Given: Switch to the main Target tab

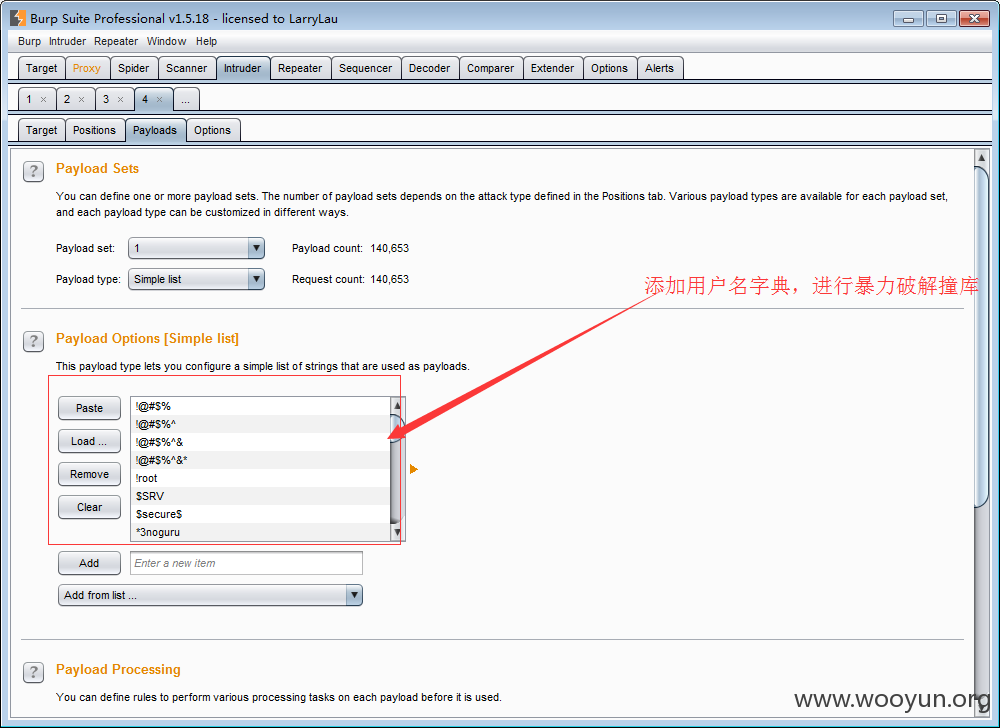Looking at the screenshot, I should coord(41,68).
